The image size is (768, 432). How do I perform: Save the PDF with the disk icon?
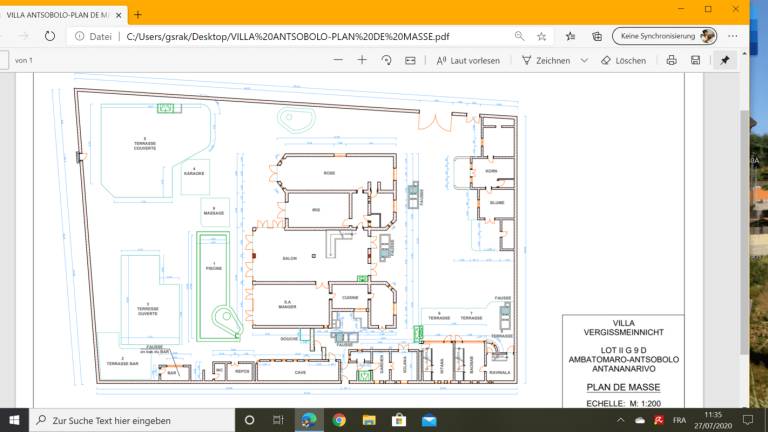tap(695, 60)
